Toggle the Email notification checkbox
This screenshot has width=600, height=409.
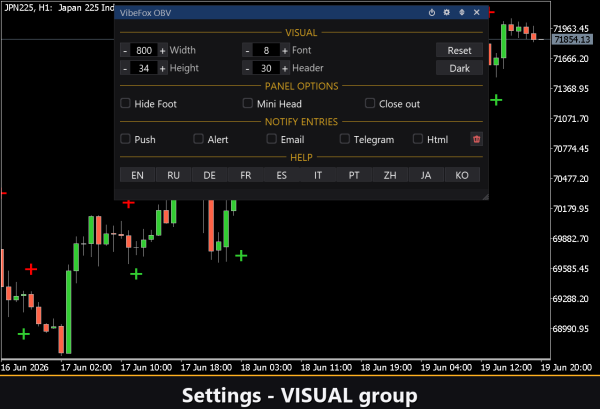271,139
